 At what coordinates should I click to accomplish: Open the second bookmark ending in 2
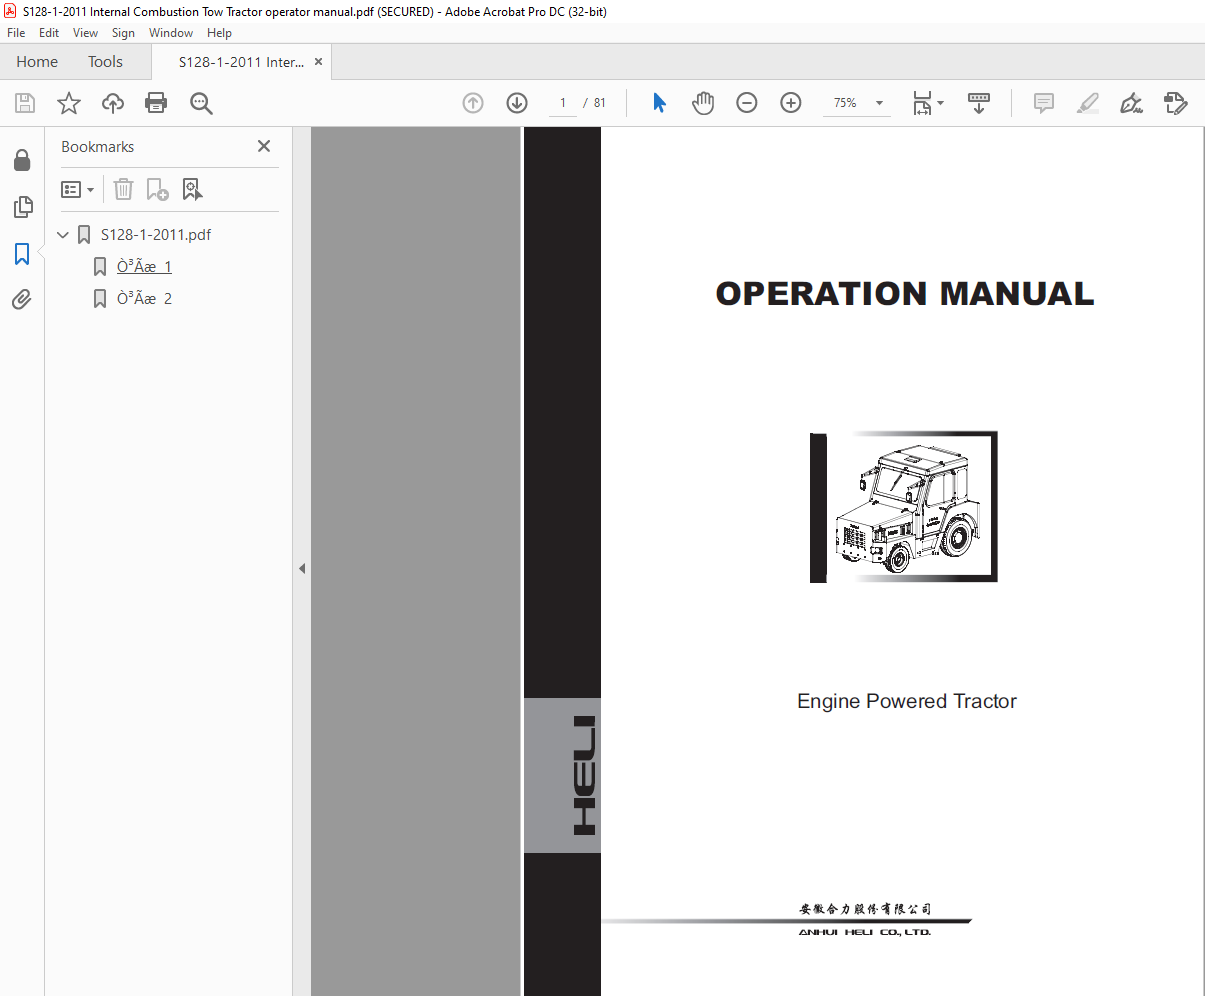(144, 299)
